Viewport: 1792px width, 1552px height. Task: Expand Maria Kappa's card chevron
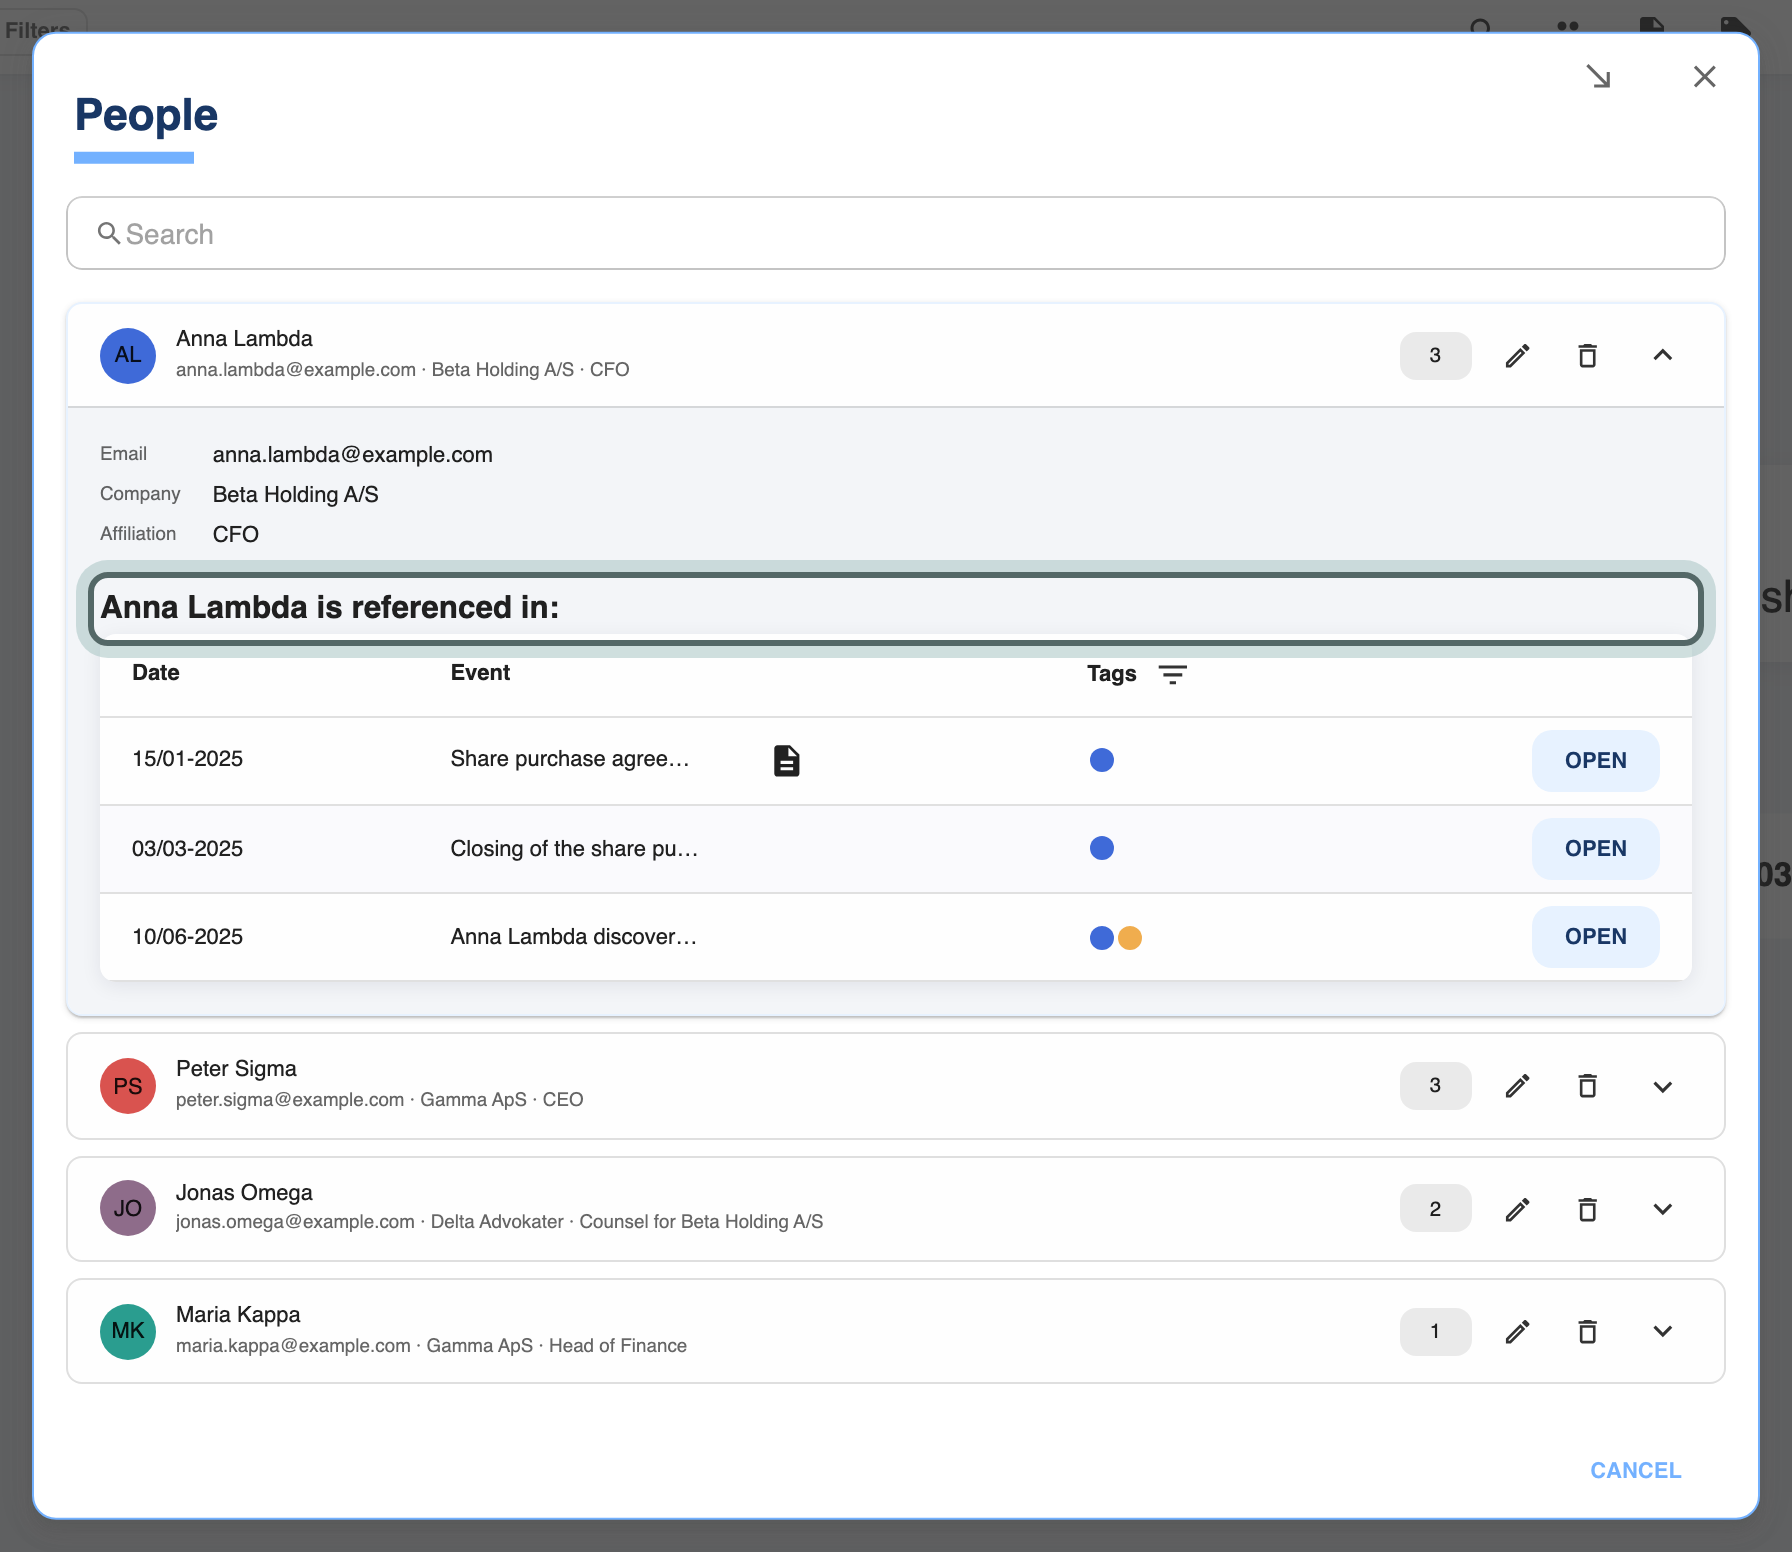(1662, 1331)
